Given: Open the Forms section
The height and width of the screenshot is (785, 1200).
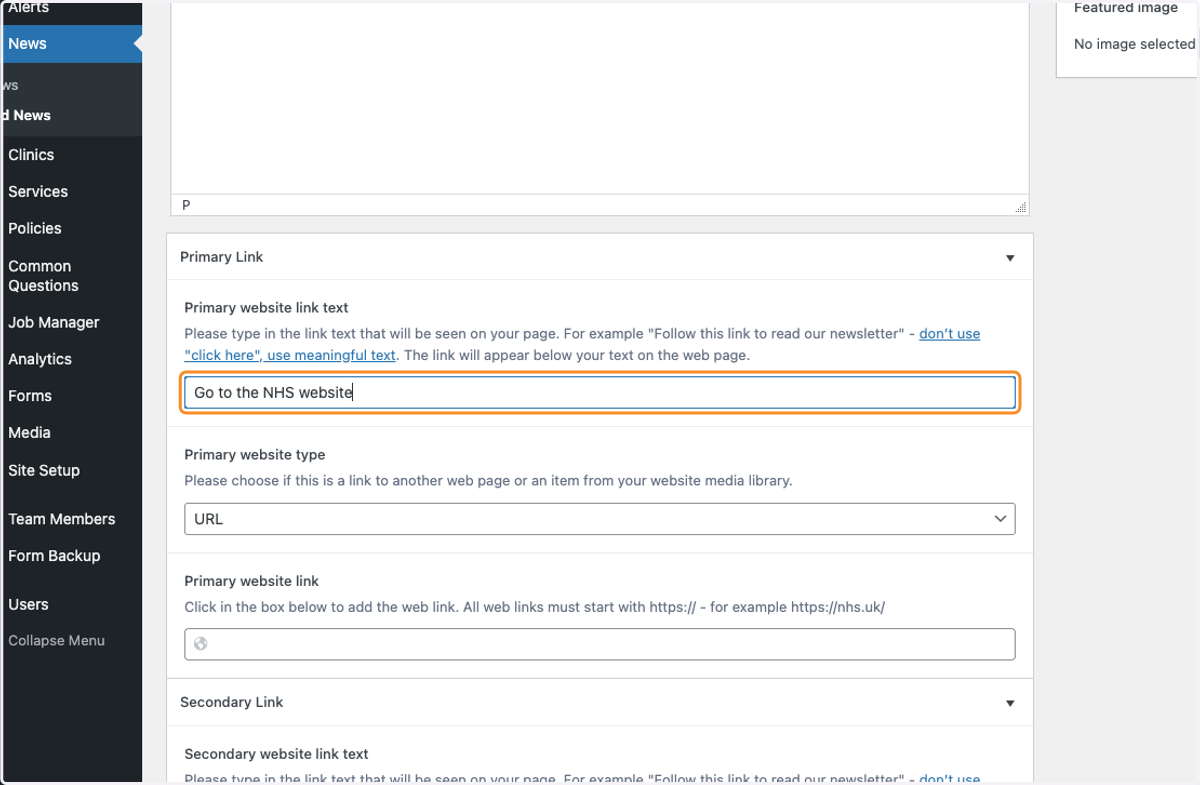Looking at the screenshot, I should (x=30, y=396).
